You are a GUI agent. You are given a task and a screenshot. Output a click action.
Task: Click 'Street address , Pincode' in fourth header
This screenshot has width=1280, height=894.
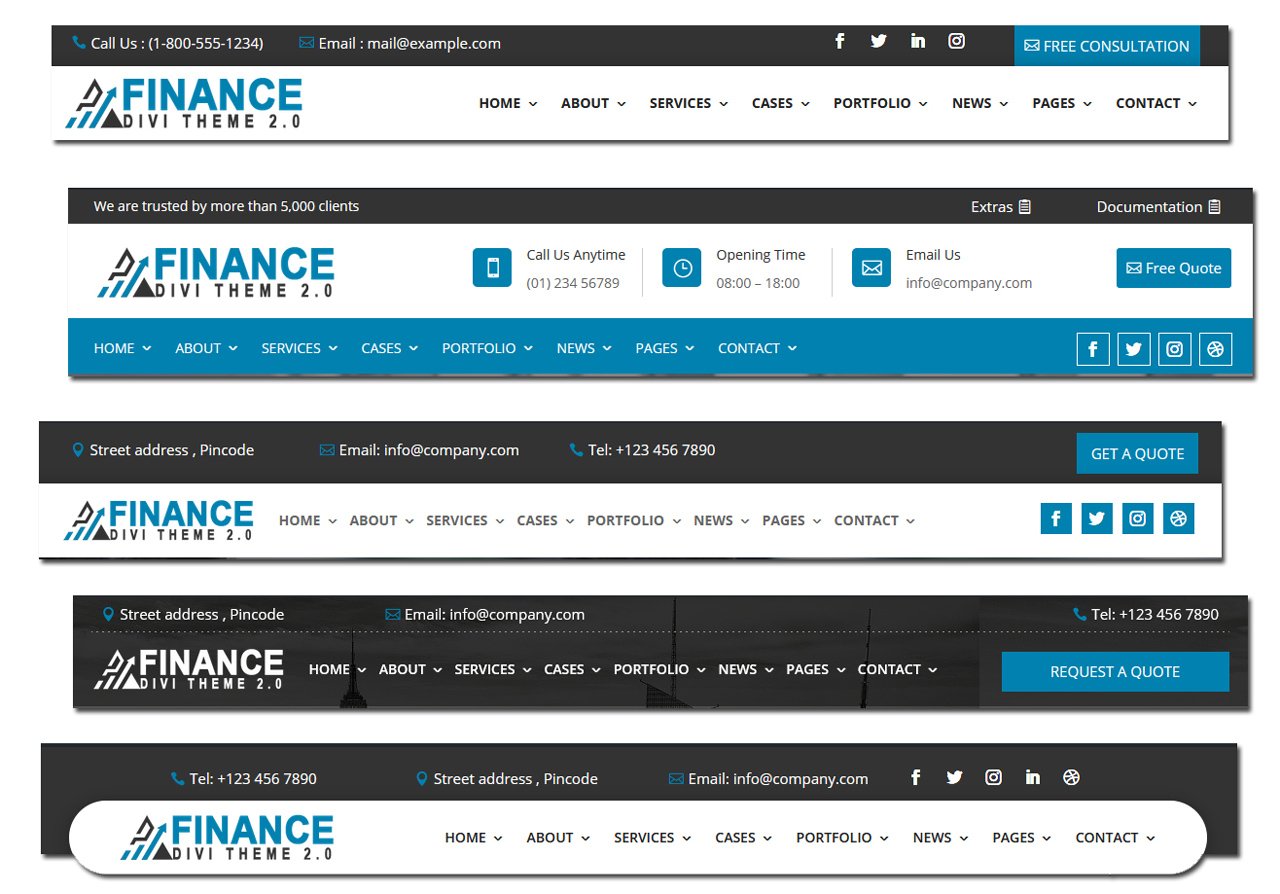[x=202, y=614]
